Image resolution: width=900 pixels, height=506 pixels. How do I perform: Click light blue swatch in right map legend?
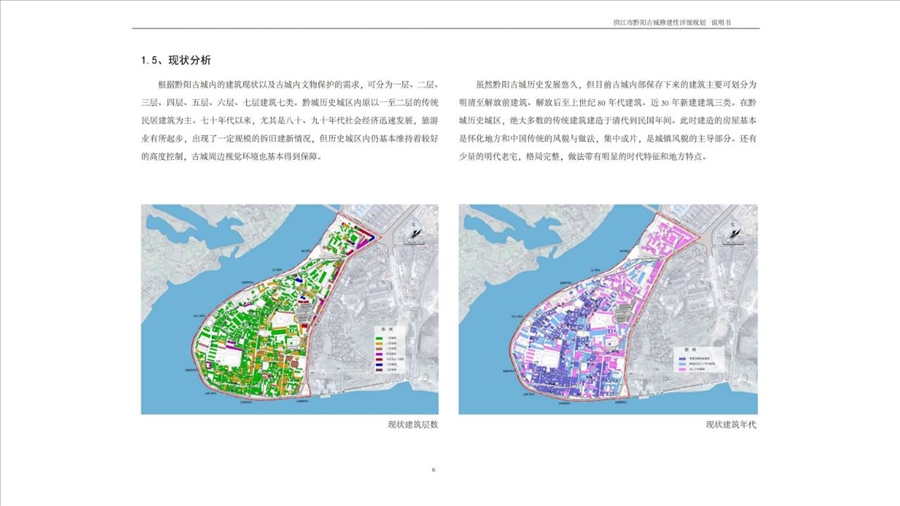pos(682,364)
